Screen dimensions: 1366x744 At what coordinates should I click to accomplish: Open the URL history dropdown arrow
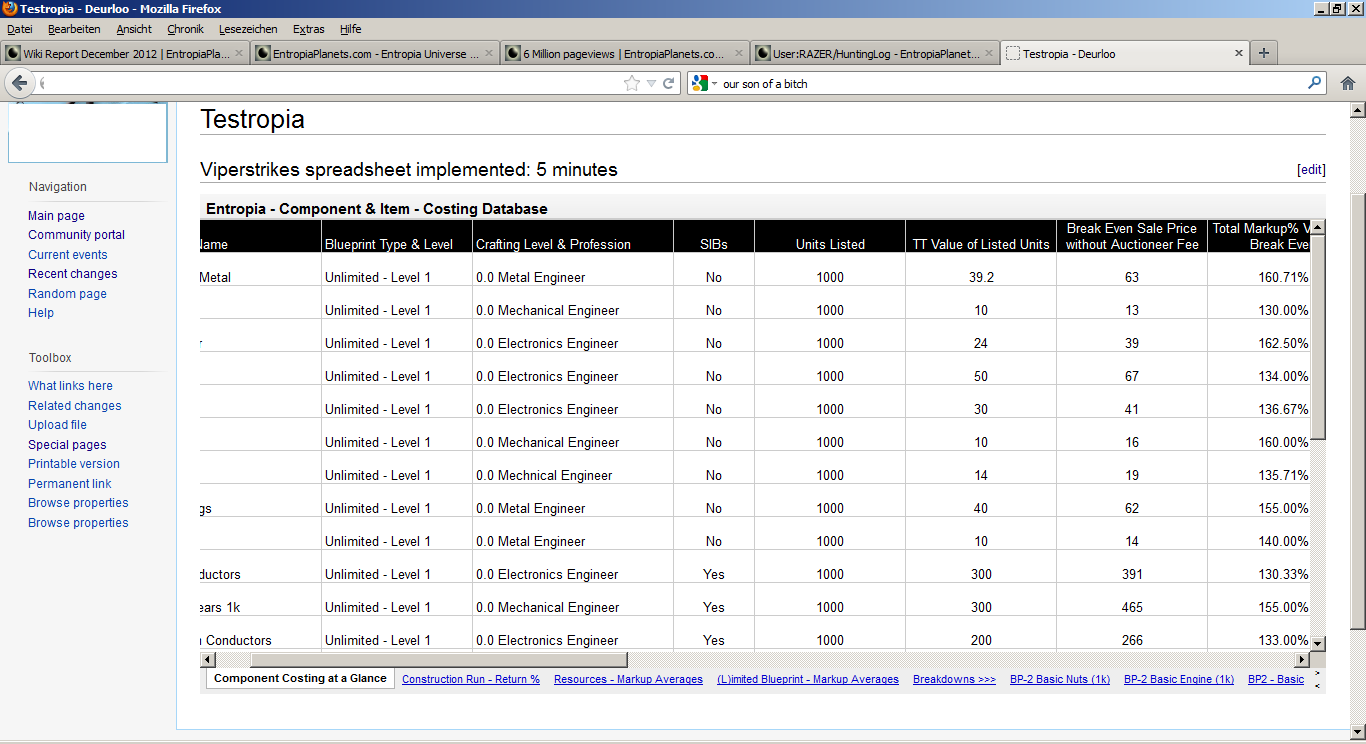[x=651, y=84]
